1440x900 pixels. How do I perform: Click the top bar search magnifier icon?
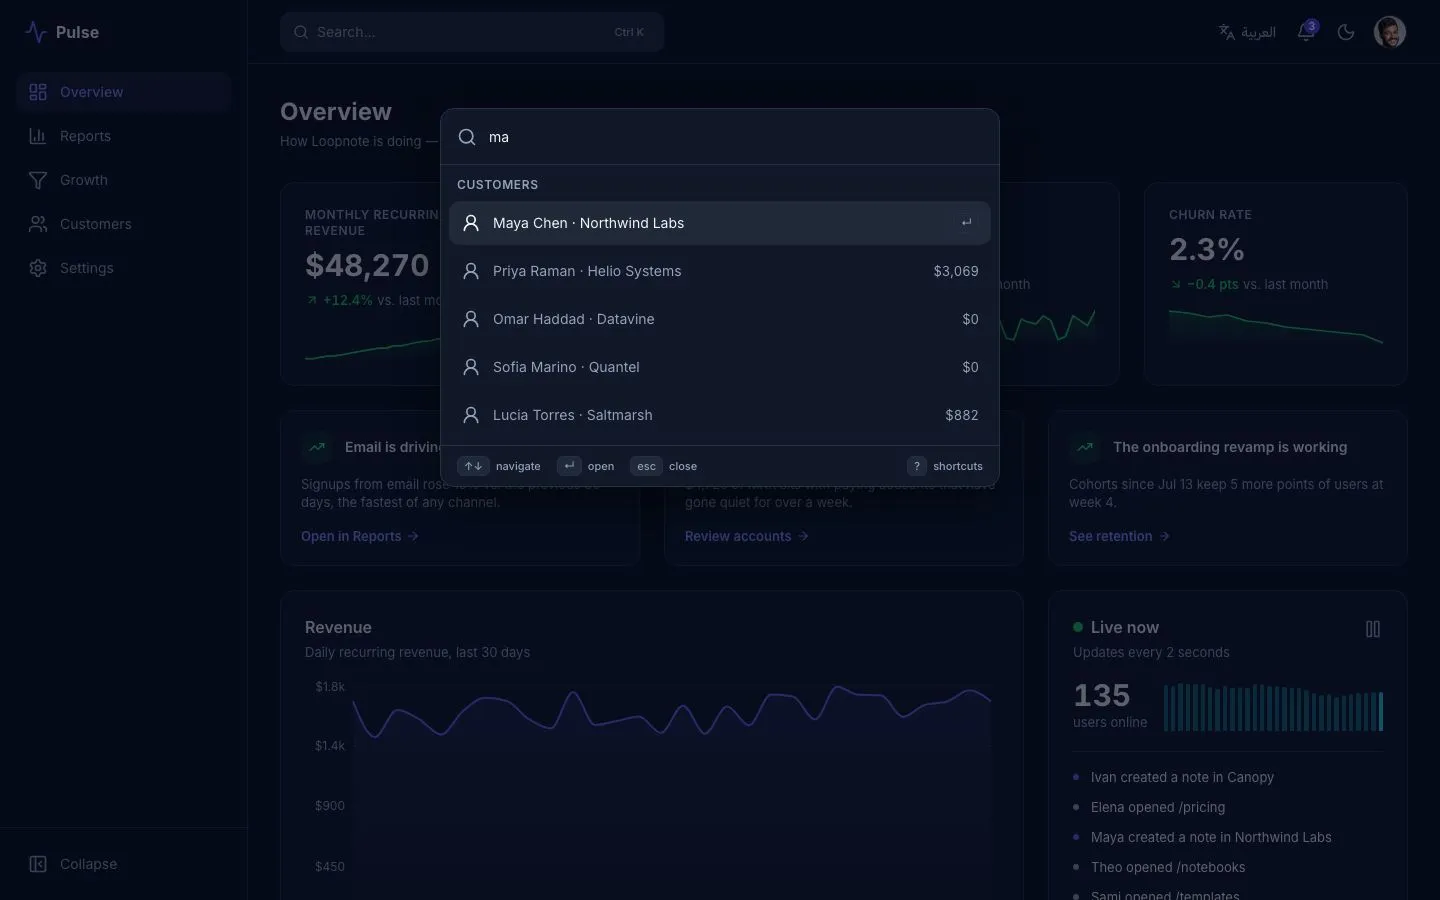300,32
